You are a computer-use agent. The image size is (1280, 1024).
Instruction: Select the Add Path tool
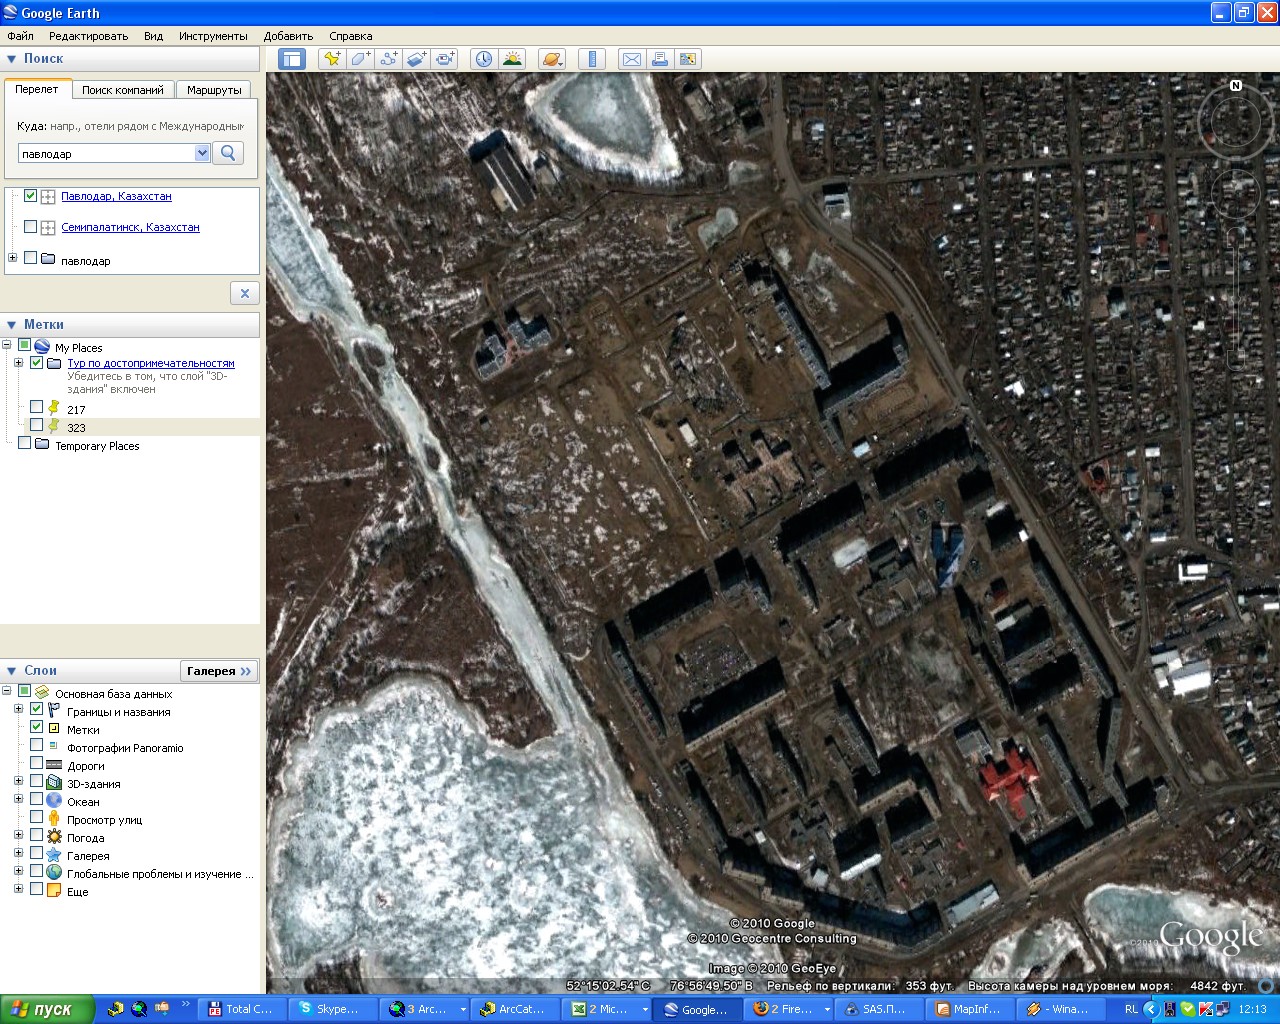click(388, 59)
